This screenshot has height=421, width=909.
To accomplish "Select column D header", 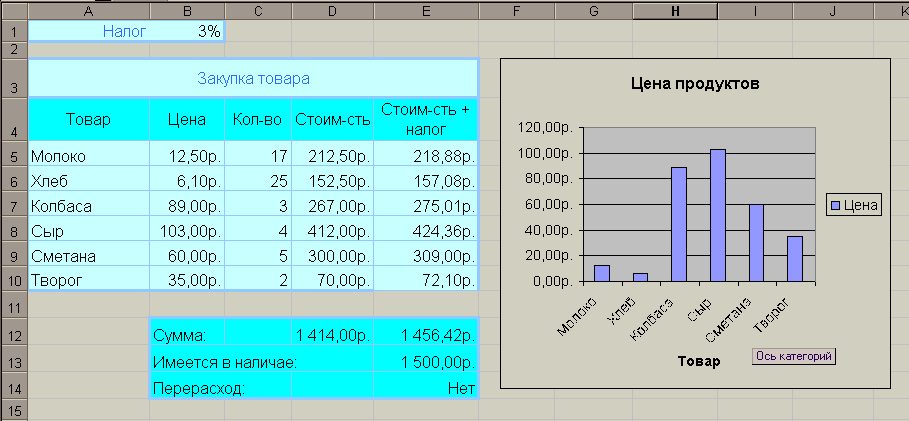I will [332, 10].
